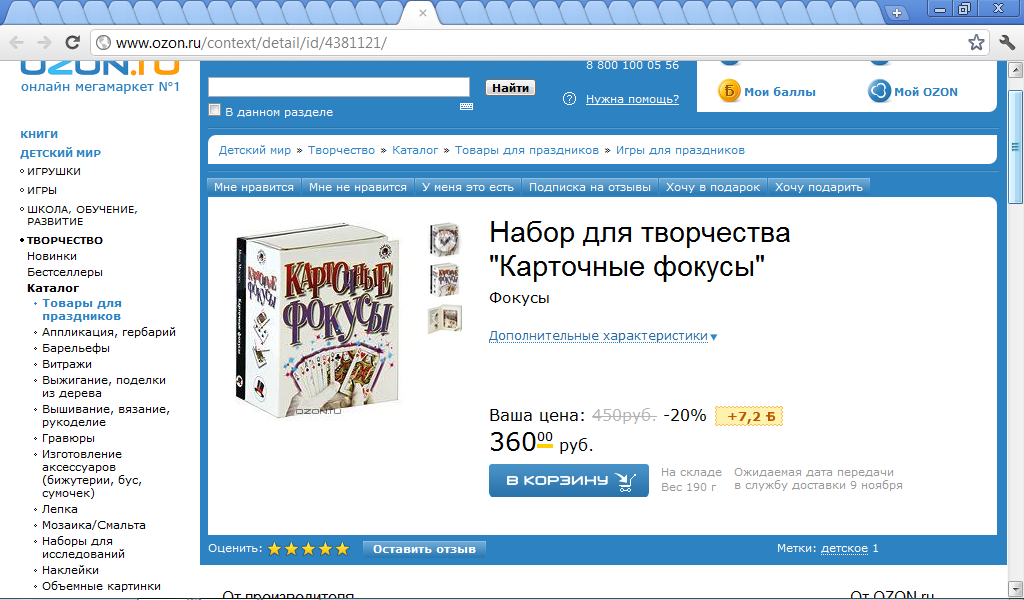Click the on-screen keyboard icon below search
Viewport: 1024px width, 600px height.
pos(466,106)
